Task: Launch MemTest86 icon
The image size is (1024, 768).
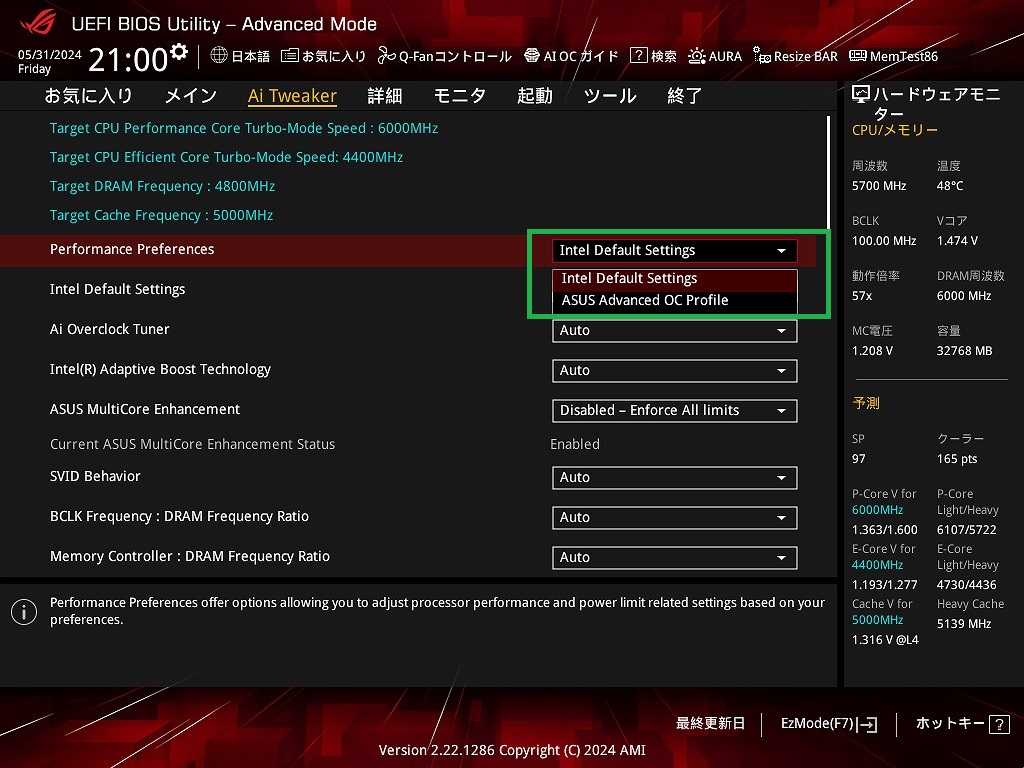Action: pyautogui.click(x=857, y=56)
